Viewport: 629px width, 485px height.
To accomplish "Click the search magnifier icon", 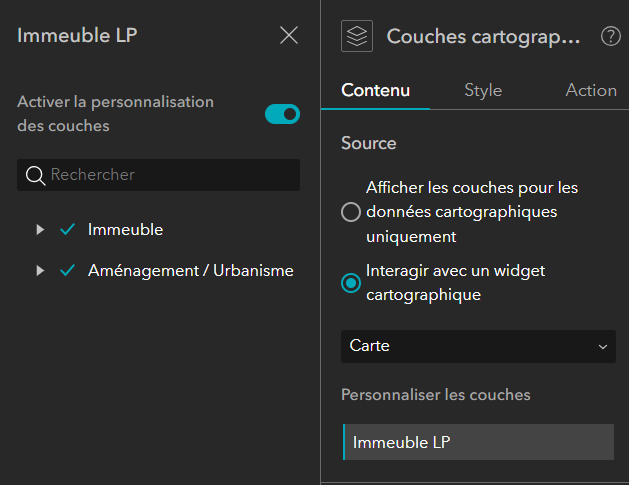I will pos(35,175).
